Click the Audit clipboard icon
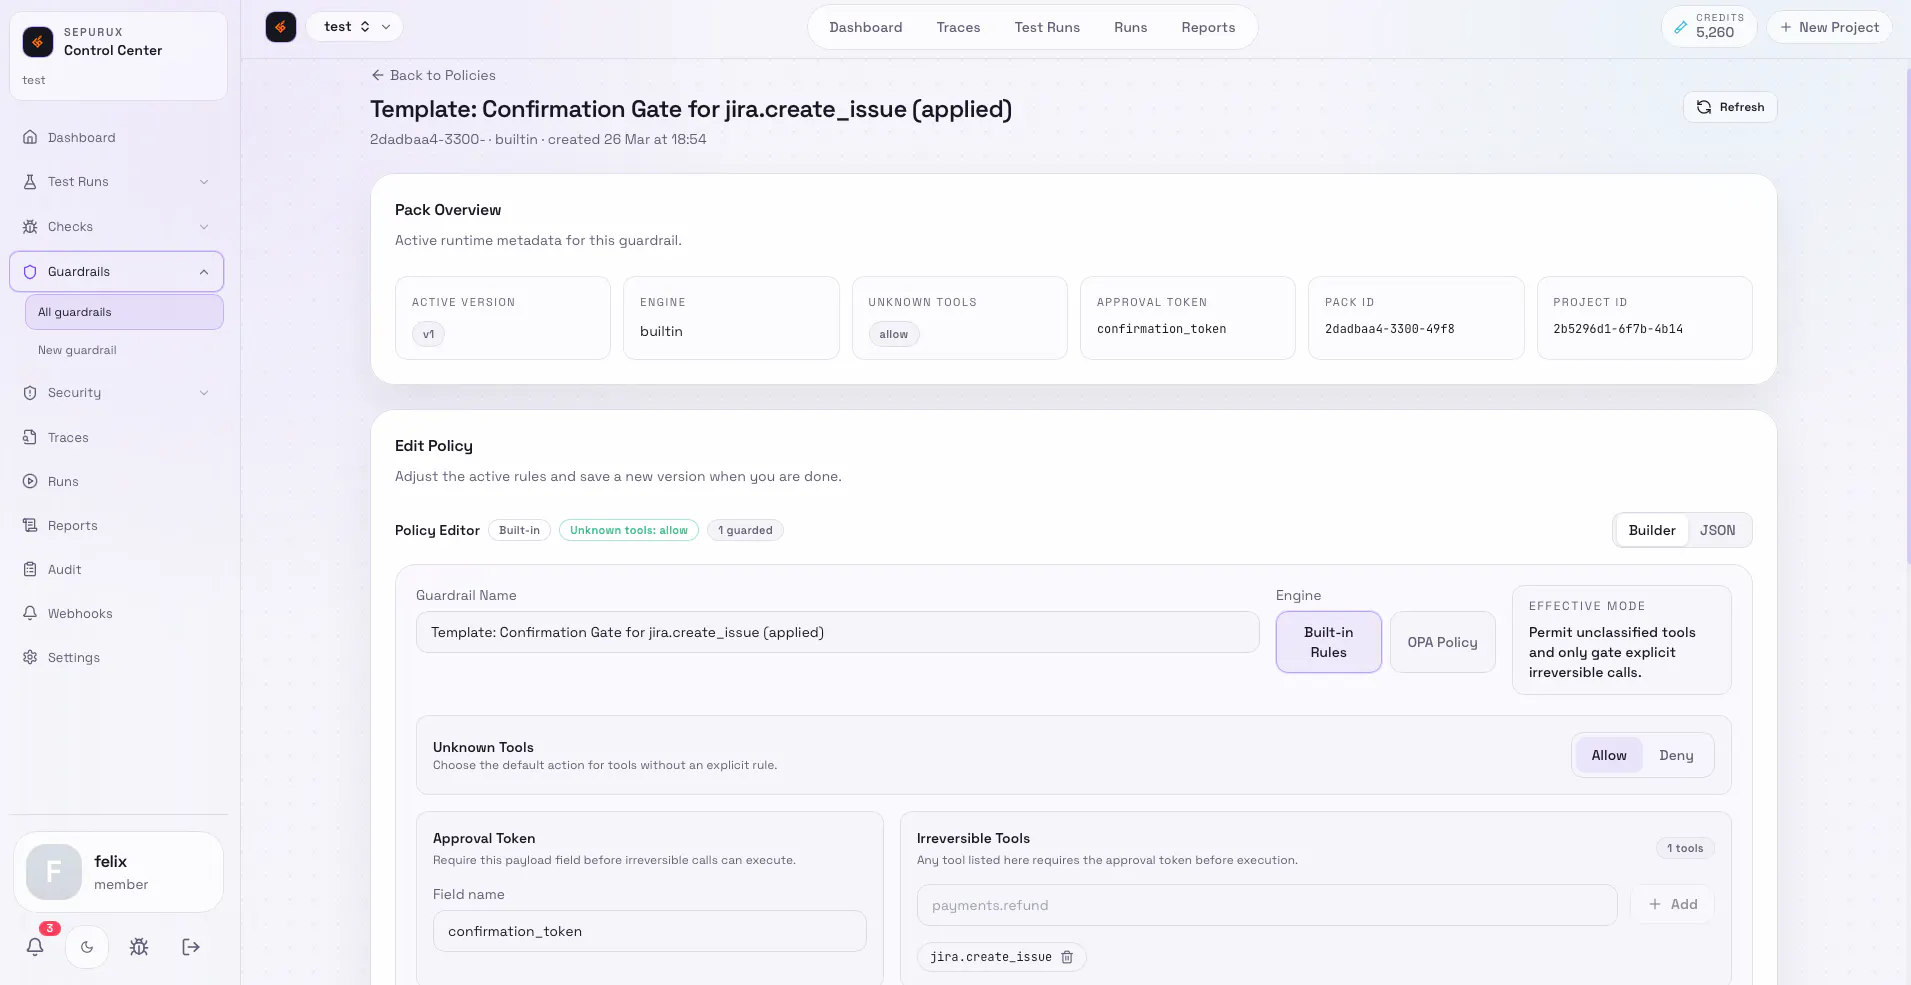 30,570
